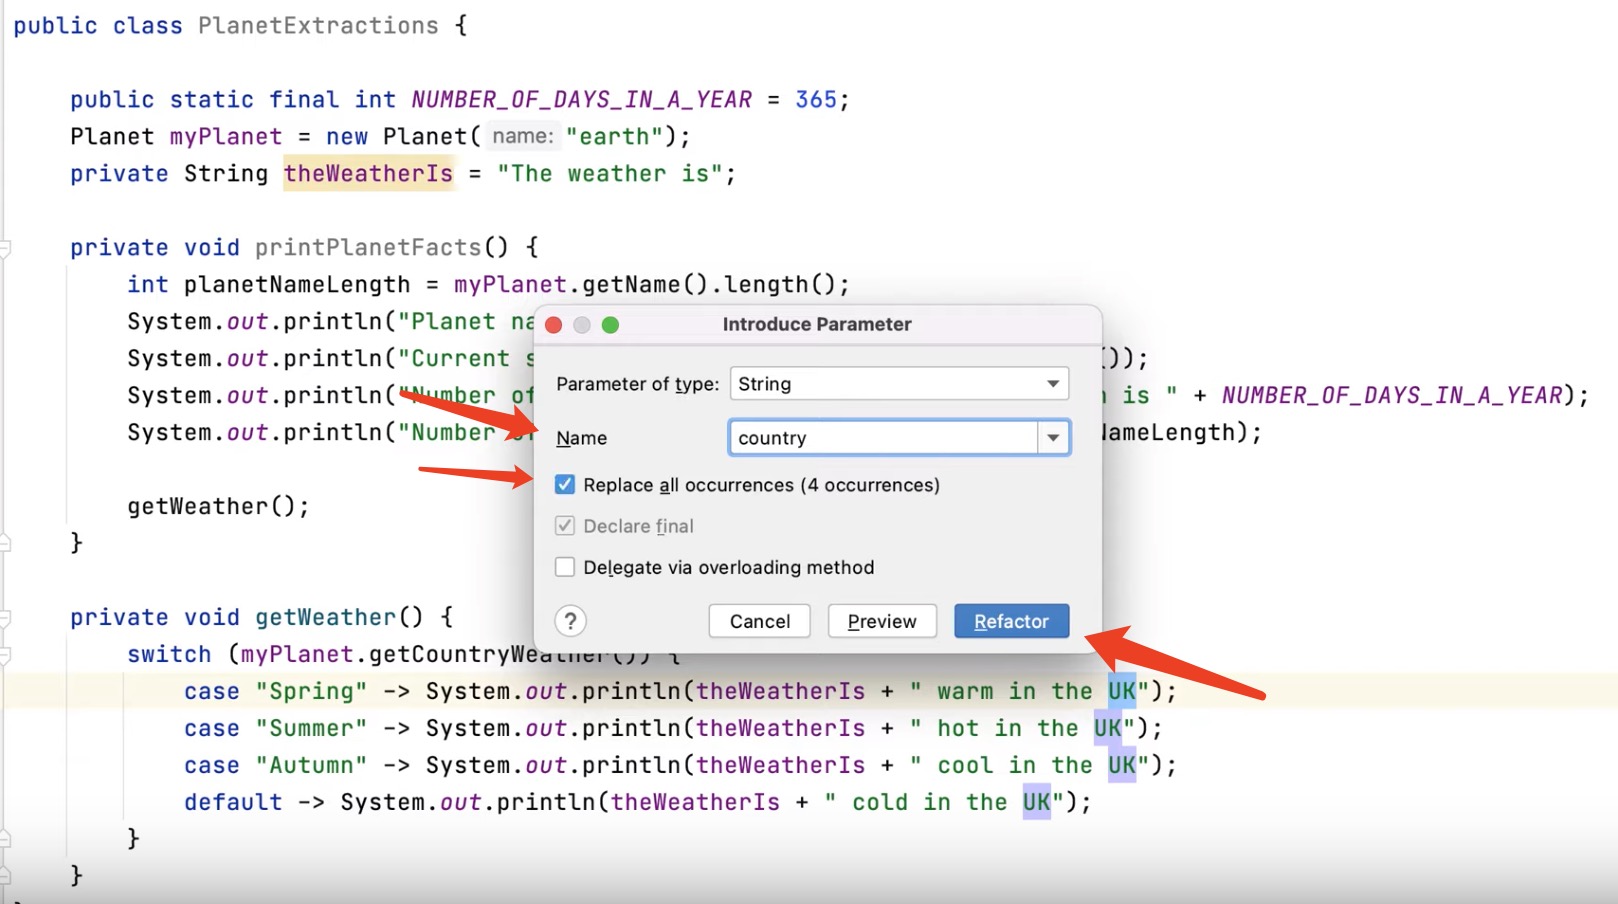Click the getWeather() call in printPlanetFacts
The image size is (1618, 904).
(x=218, y=507)
